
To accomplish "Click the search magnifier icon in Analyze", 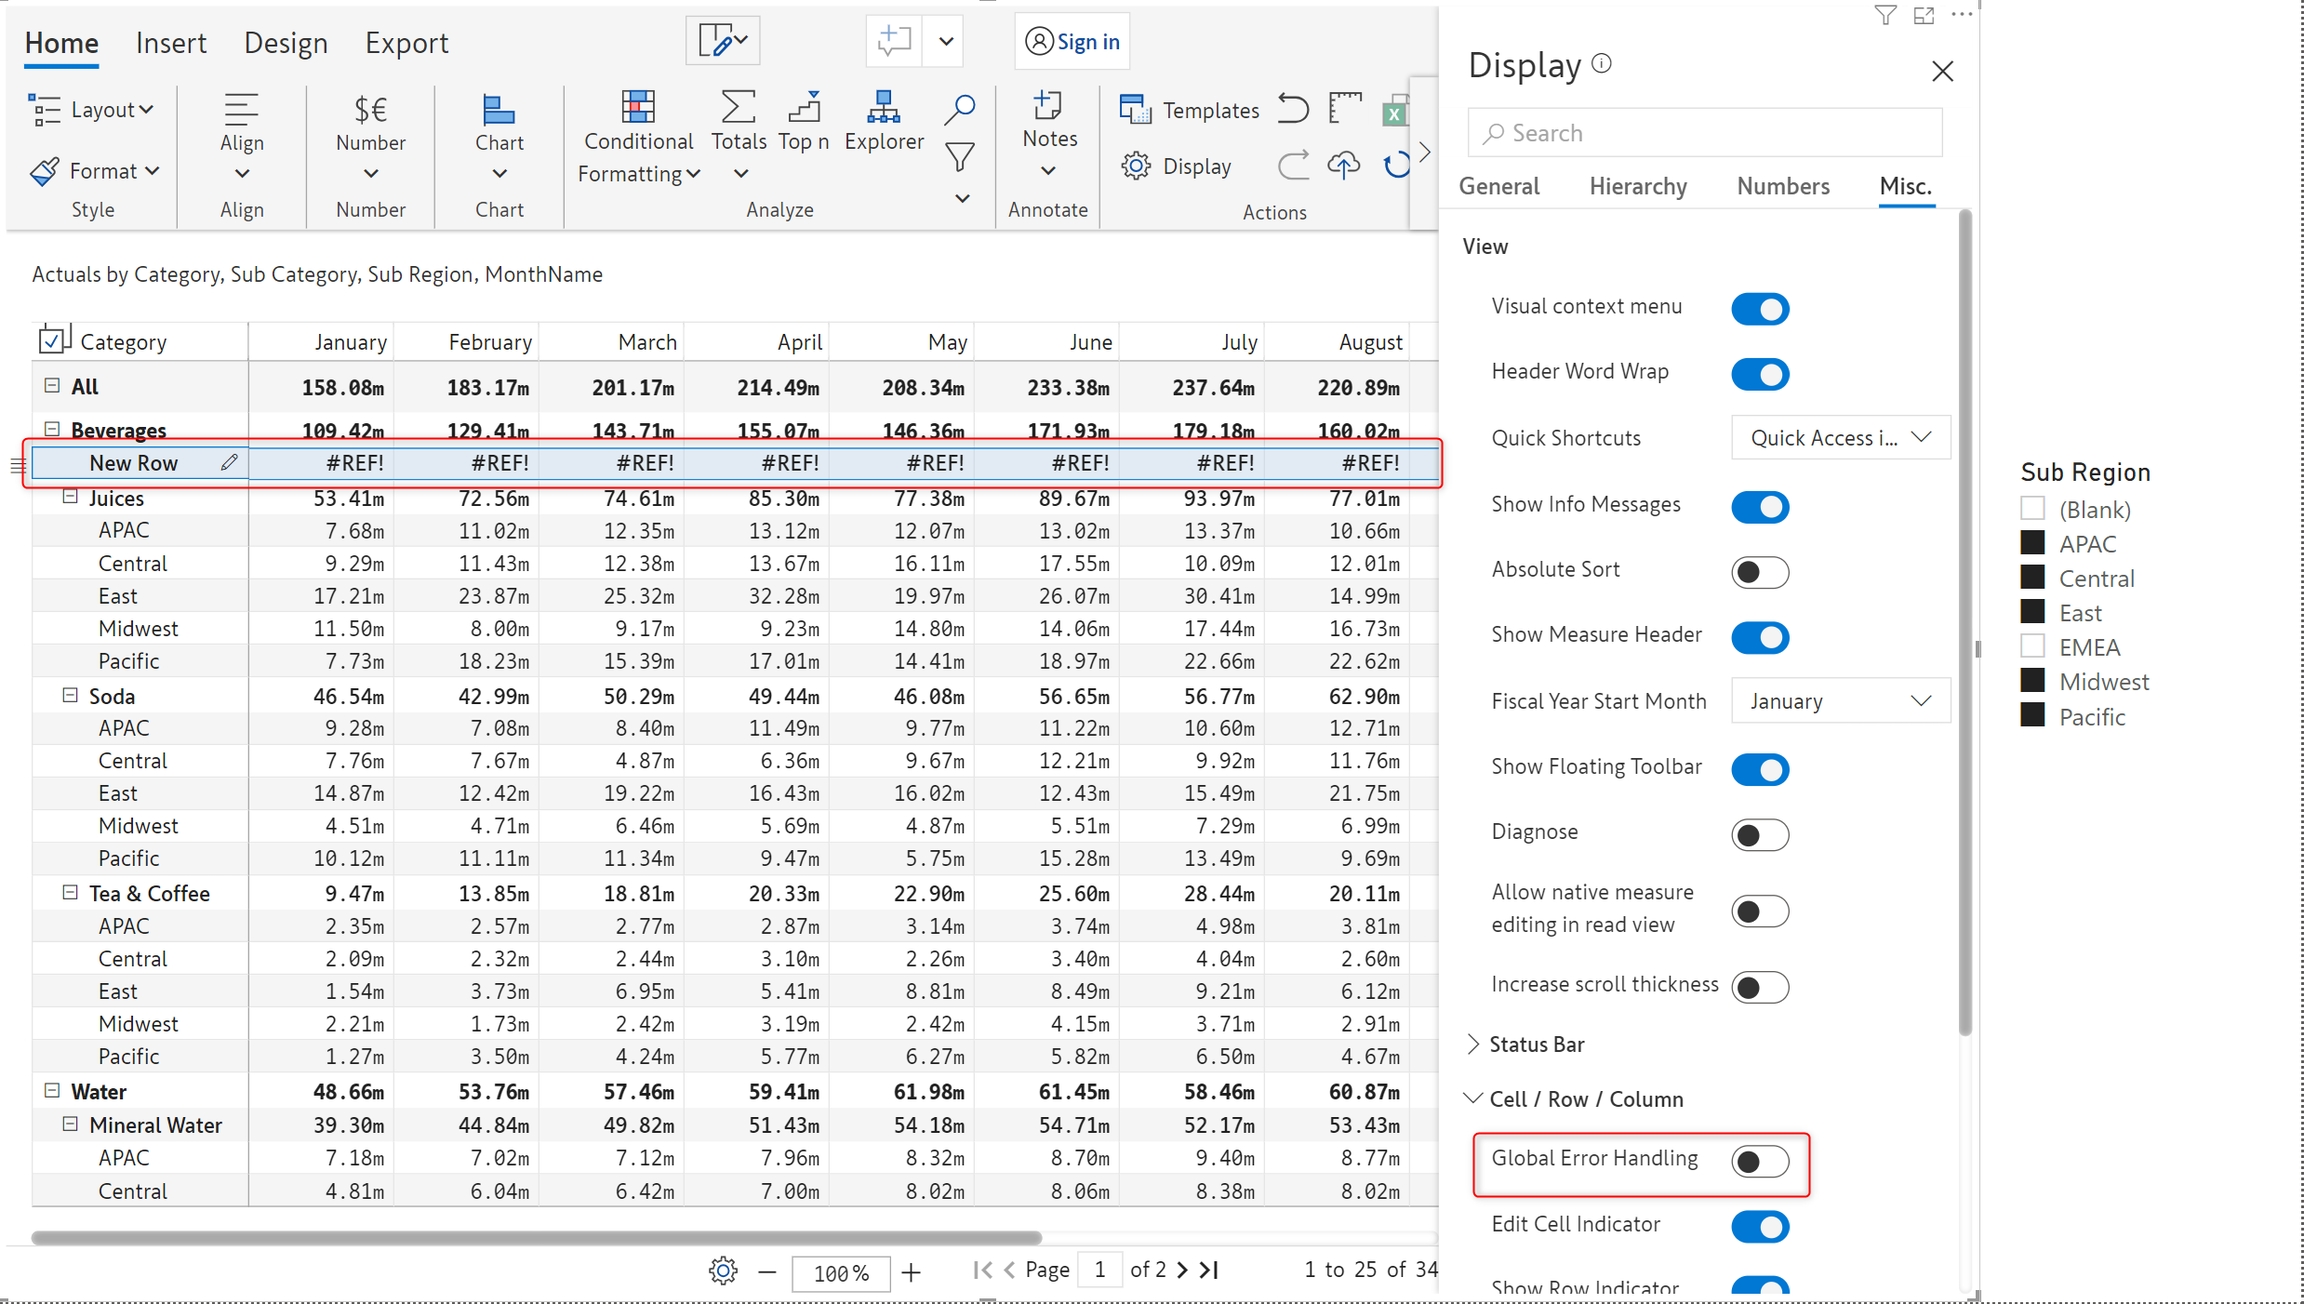I will (x=959, y=109).
